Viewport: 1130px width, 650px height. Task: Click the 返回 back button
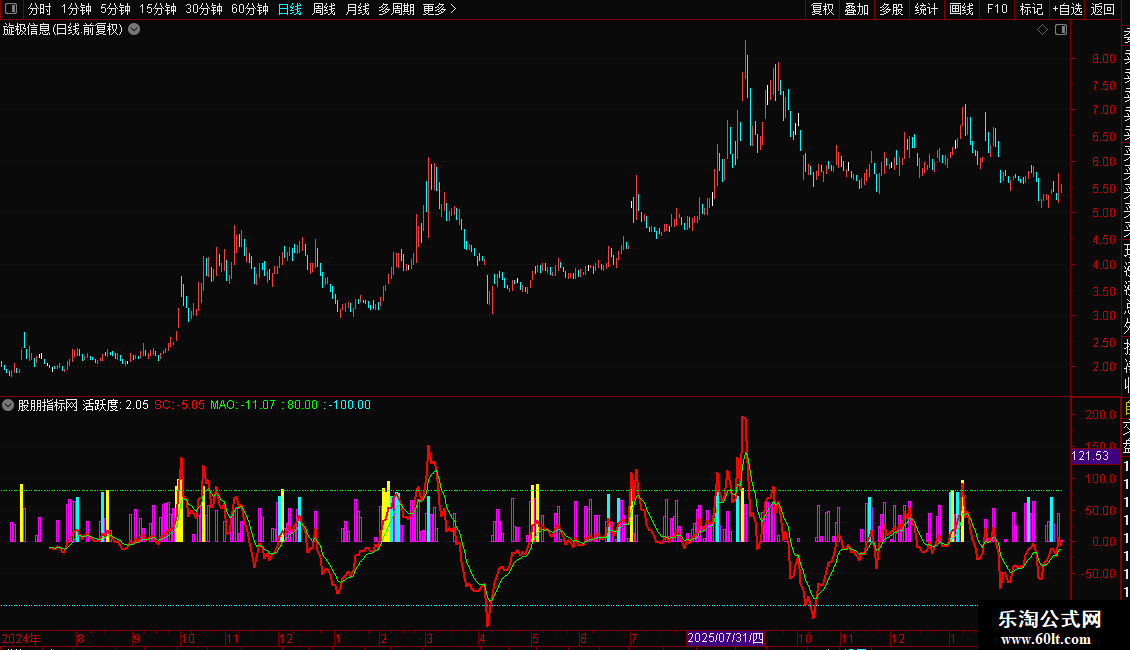pyautogui.click(x=1103, y=9)
